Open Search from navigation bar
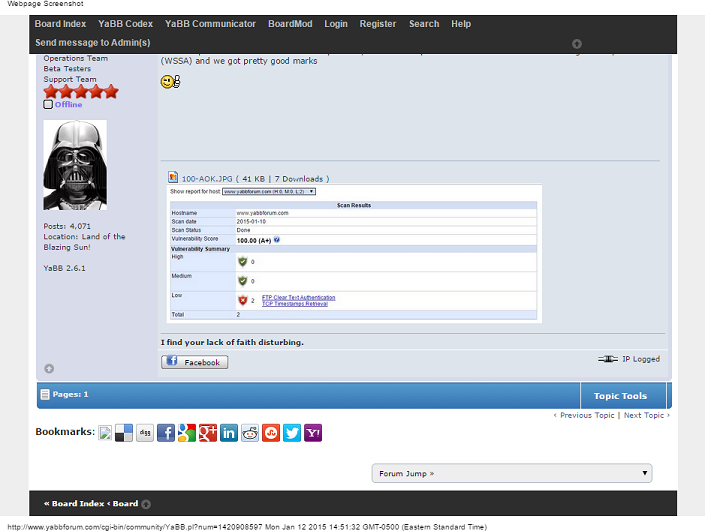 pyautogui.click(x=424, y=24)
